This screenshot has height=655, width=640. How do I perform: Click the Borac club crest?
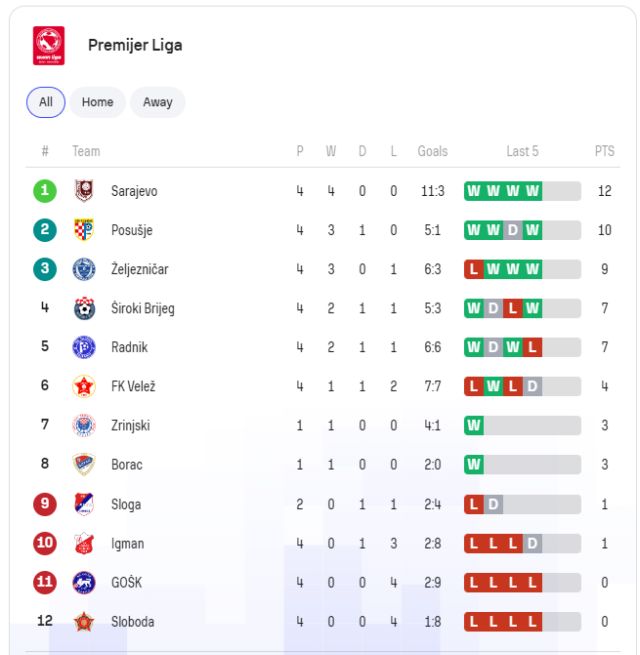[x=84, y=464]
